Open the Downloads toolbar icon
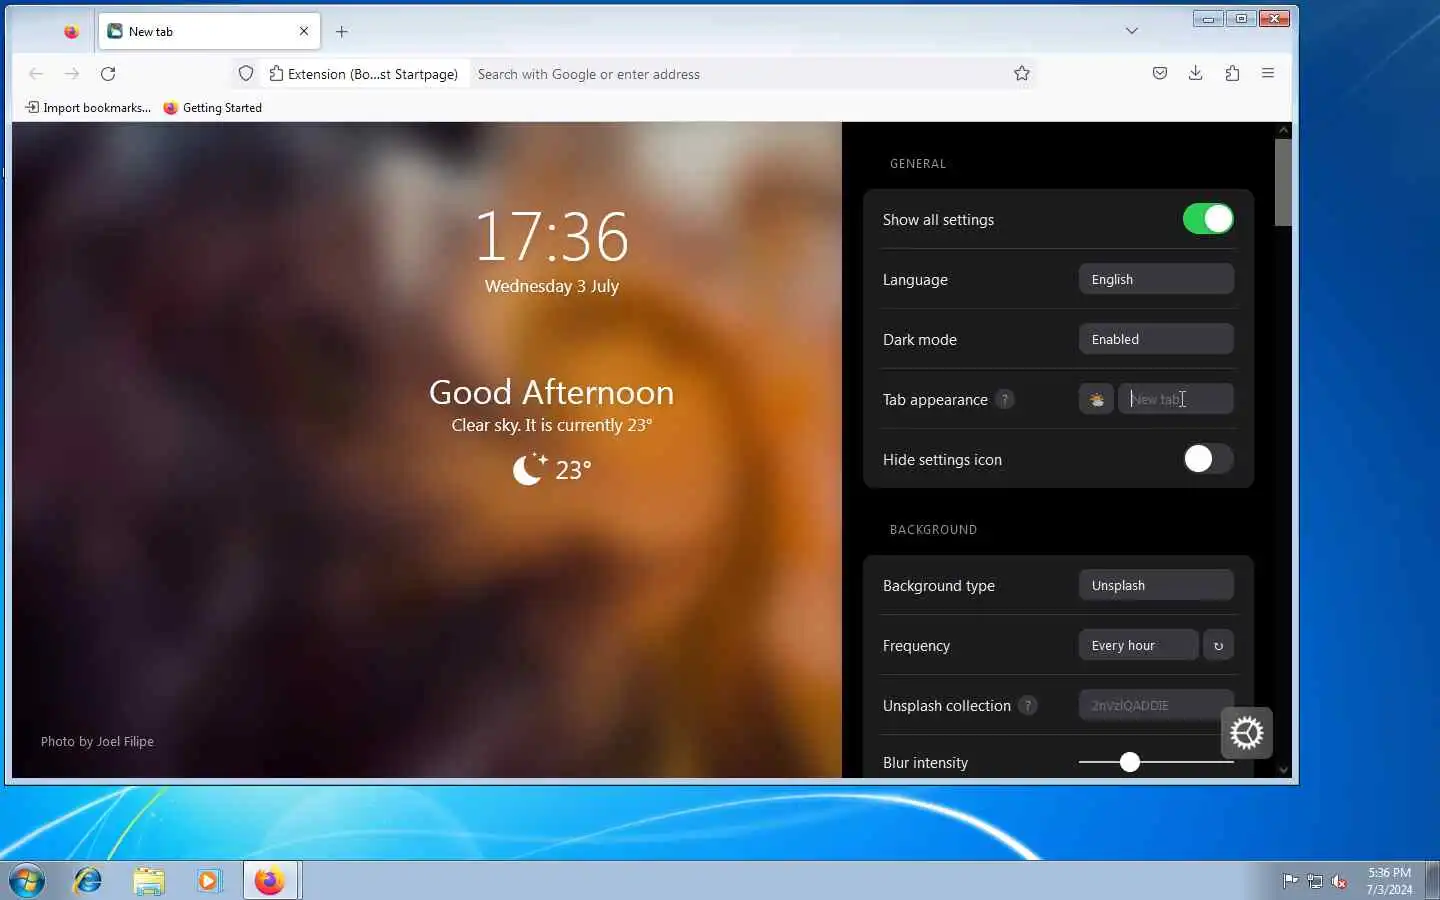The image size is (1440, 900). point(1196,73)
